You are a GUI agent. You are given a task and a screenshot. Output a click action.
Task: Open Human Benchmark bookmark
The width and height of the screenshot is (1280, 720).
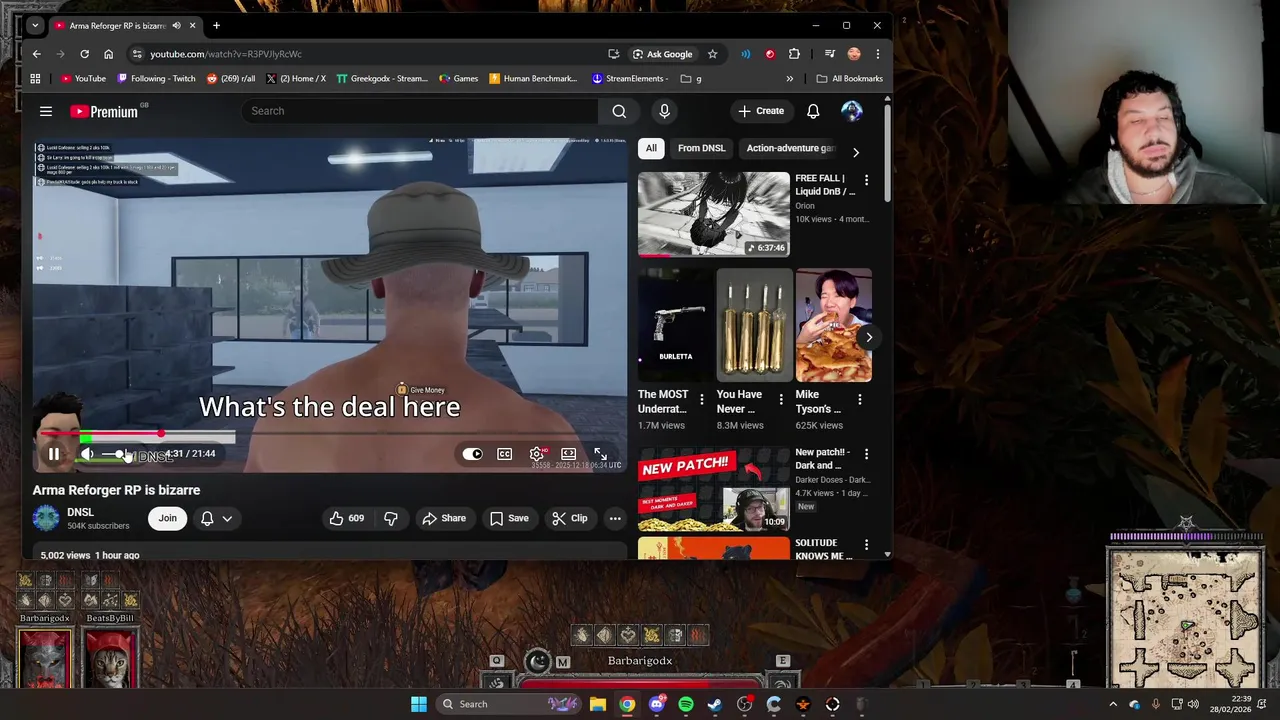[x=533, y=79]
